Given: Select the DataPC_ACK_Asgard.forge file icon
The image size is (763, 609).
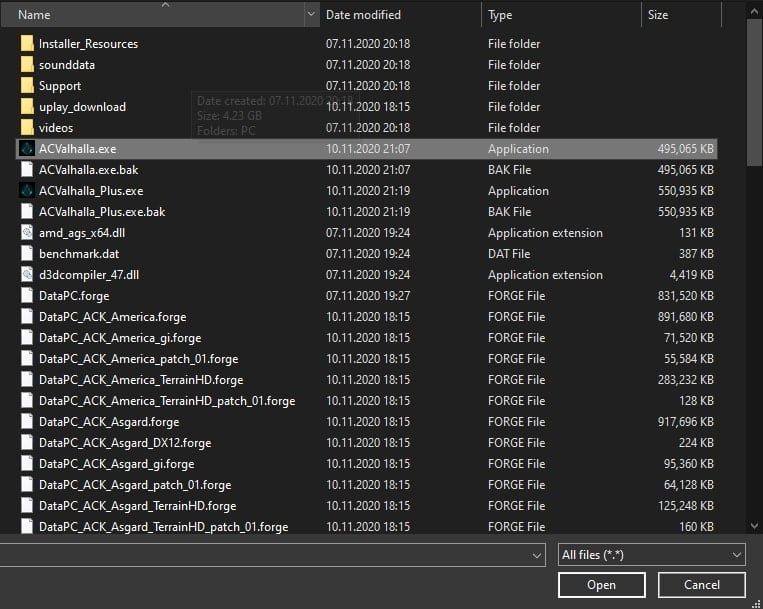Looking at the screenshot, I should 27,421.
